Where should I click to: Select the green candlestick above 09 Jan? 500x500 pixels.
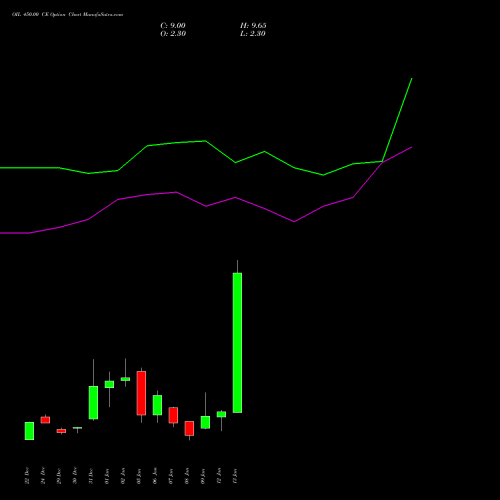coord(205,422)
